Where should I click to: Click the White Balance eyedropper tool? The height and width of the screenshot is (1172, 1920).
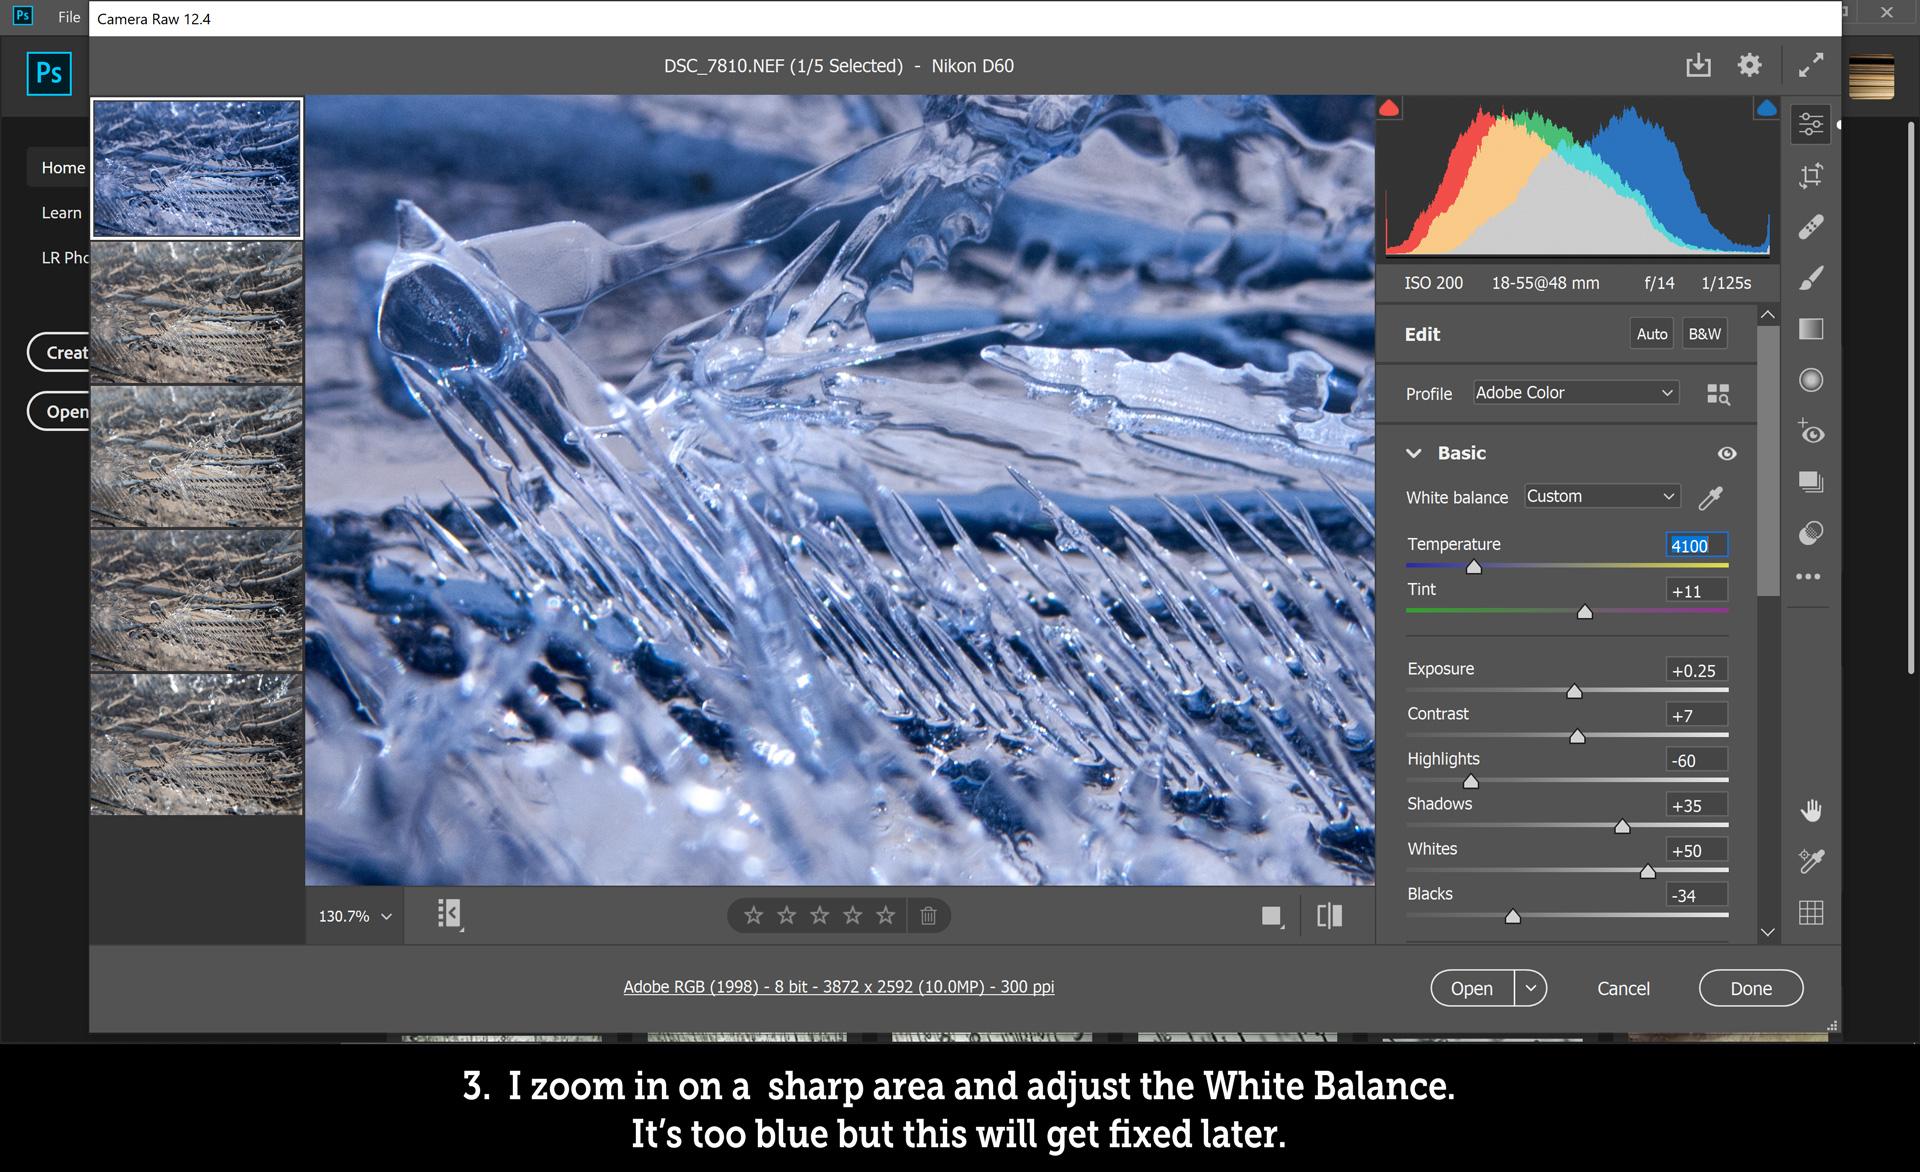1712,496
